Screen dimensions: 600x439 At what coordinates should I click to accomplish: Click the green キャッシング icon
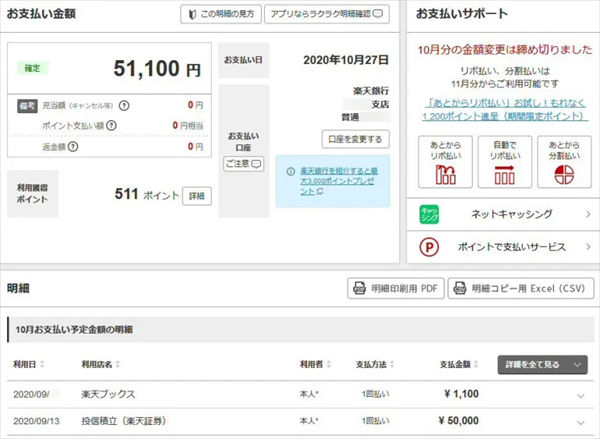[429, 214]
